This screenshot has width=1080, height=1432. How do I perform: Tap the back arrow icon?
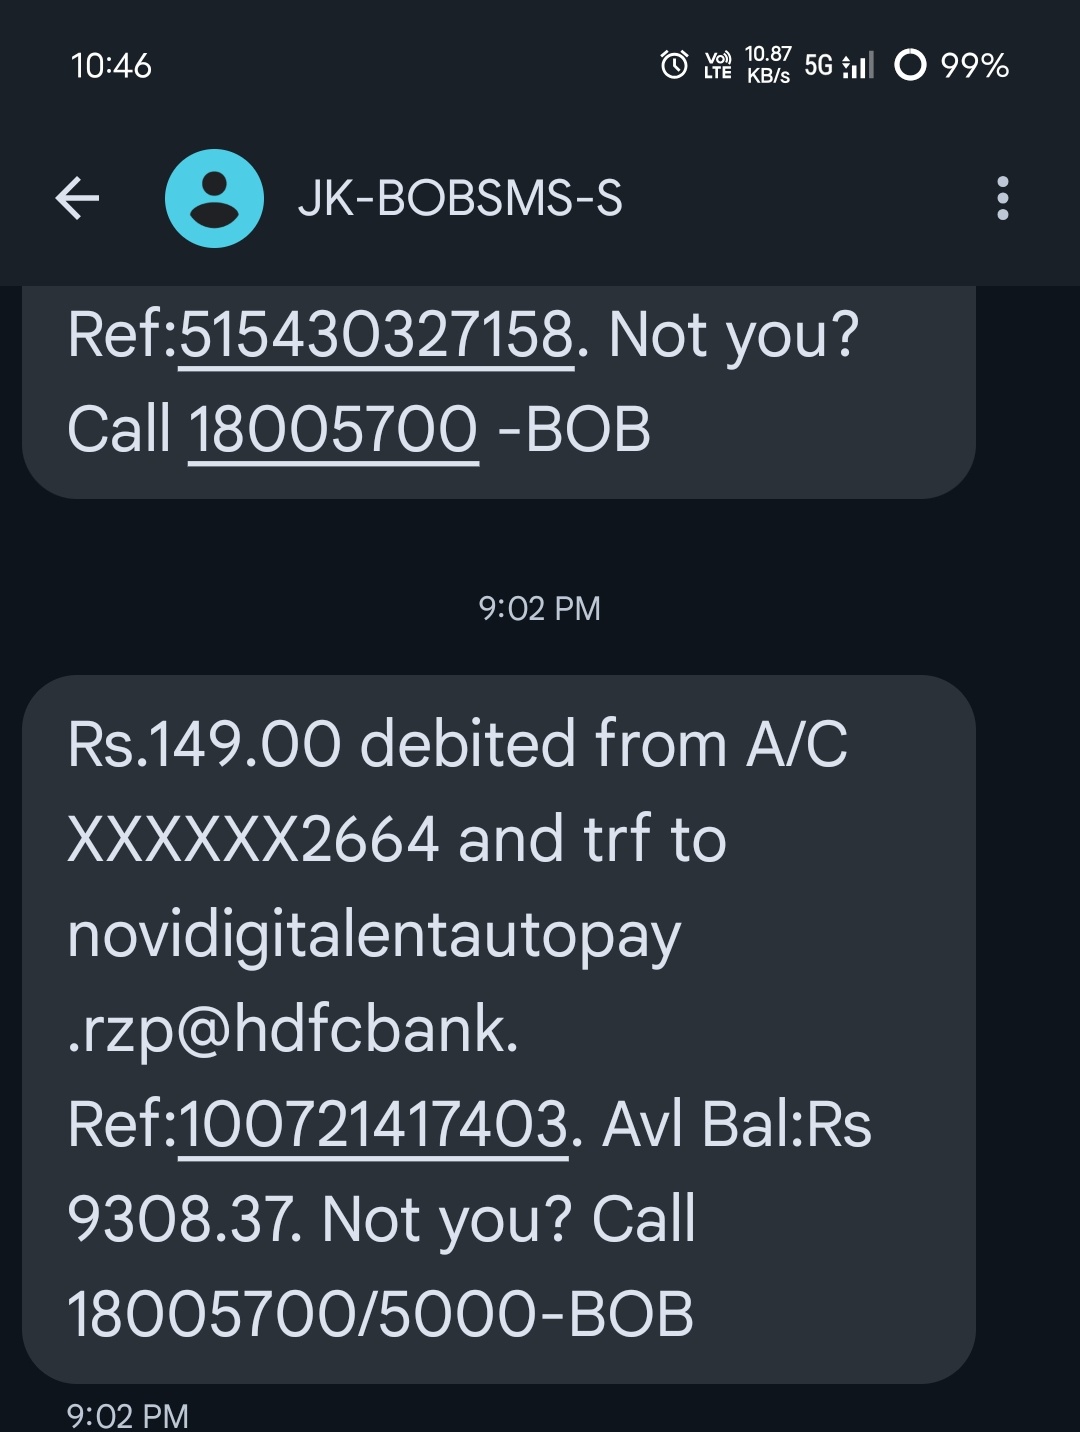[77, 198]
